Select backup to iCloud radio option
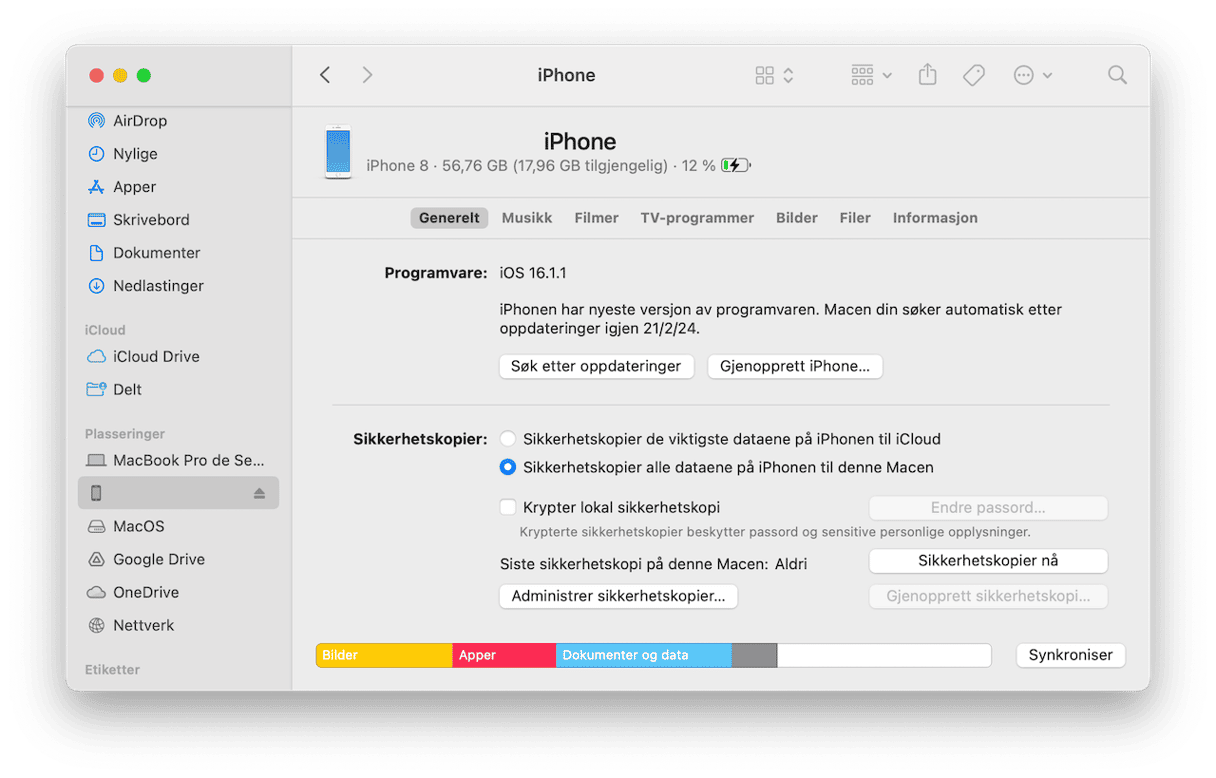The image size is (1216, 778). point(508,439)
